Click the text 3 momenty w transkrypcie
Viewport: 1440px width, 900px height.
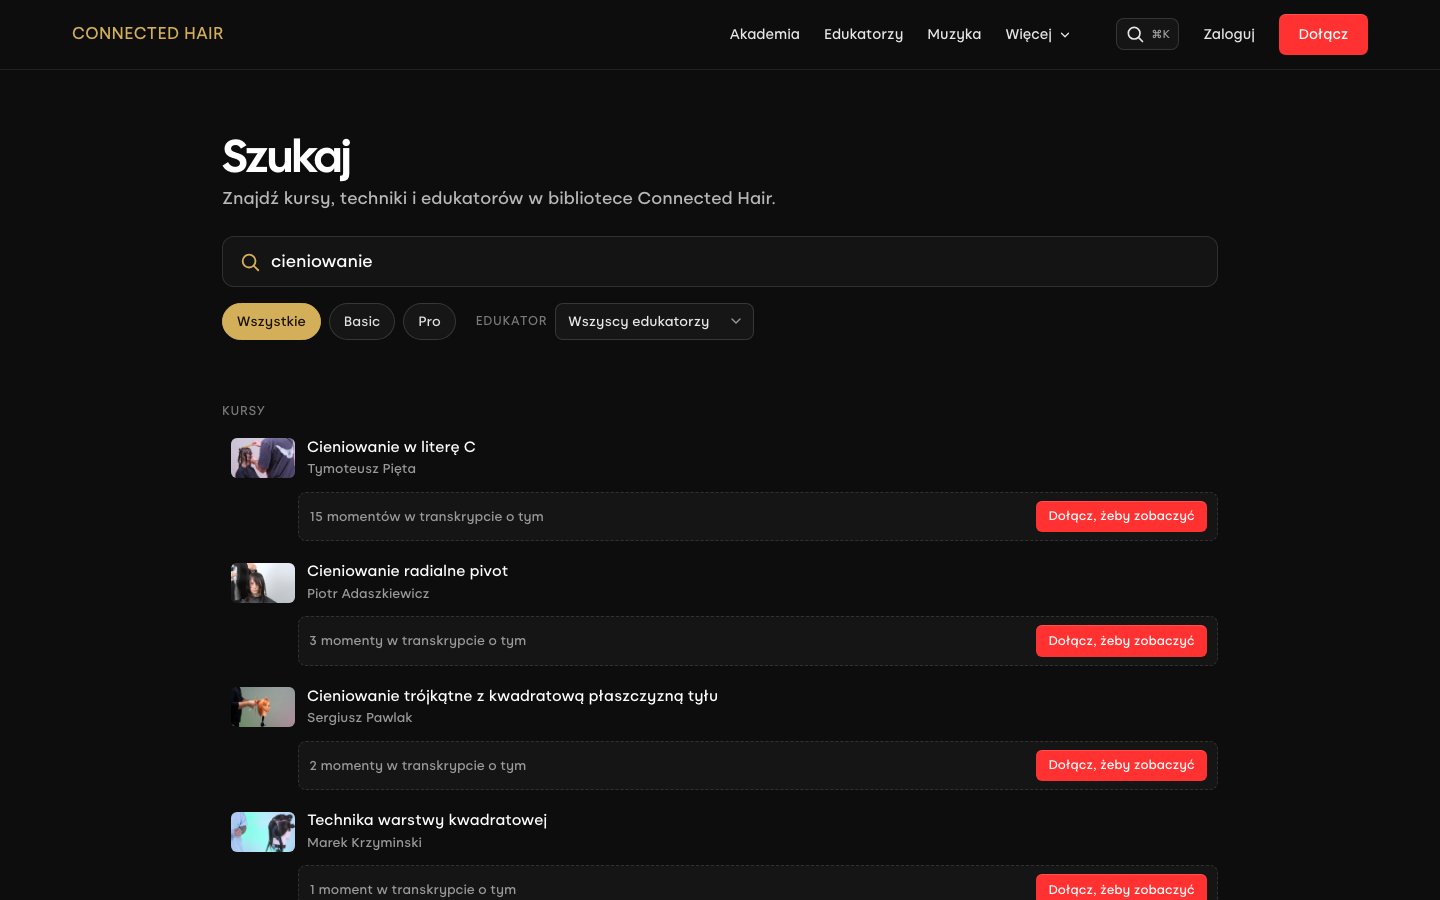point(397,641)
